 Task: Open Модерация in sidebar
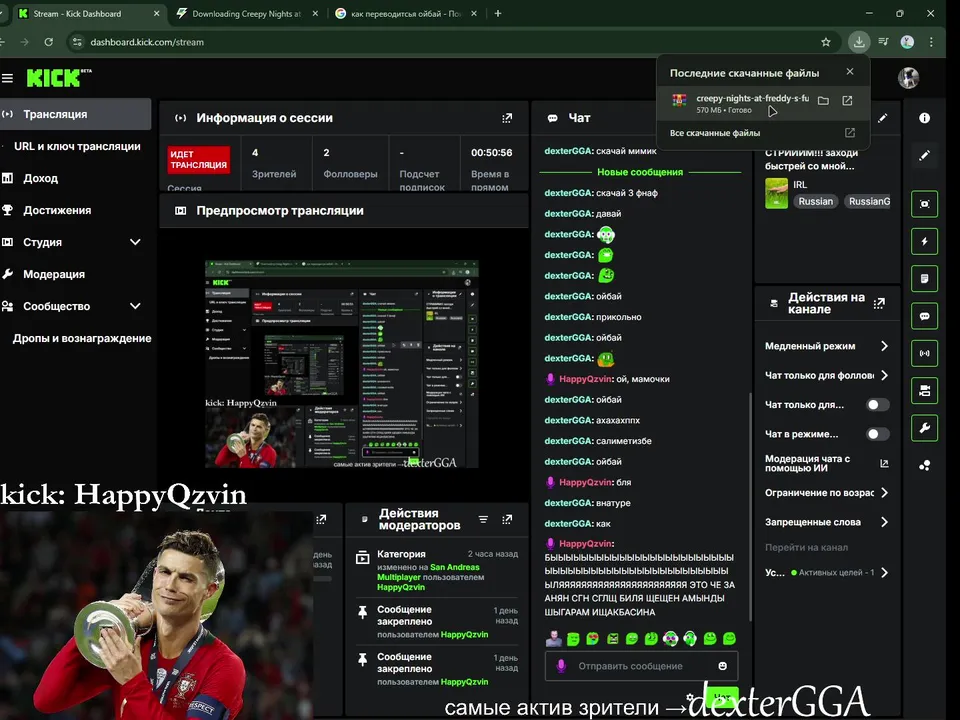[54, 274]
